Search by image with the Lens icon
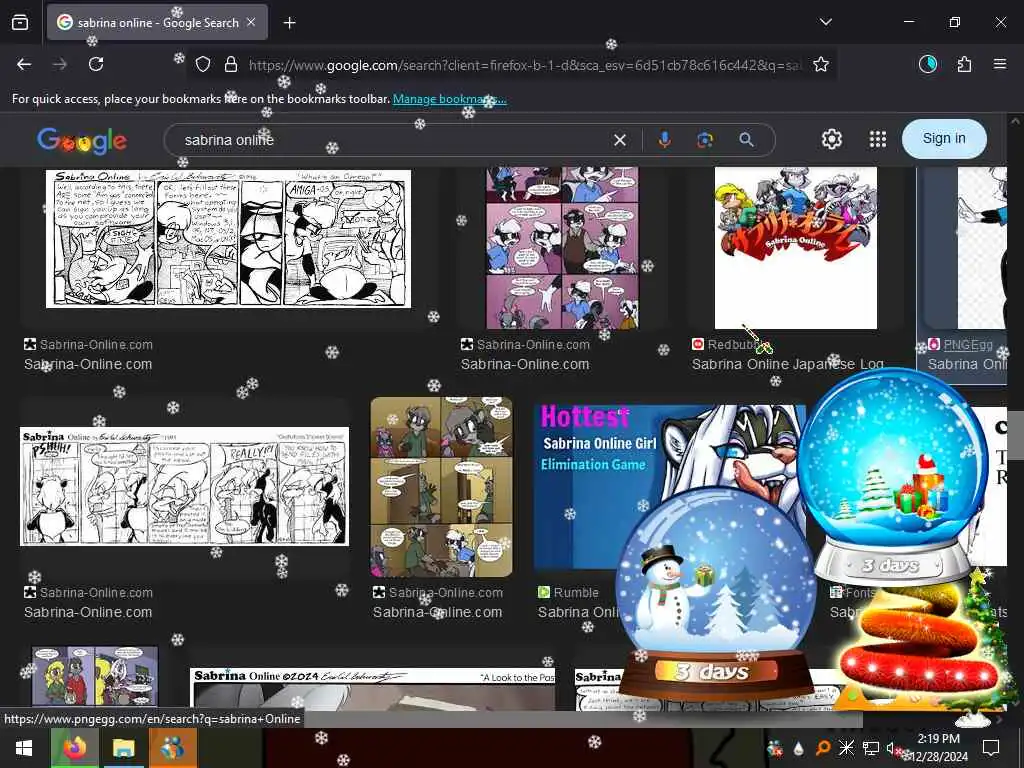 point(705,140)
